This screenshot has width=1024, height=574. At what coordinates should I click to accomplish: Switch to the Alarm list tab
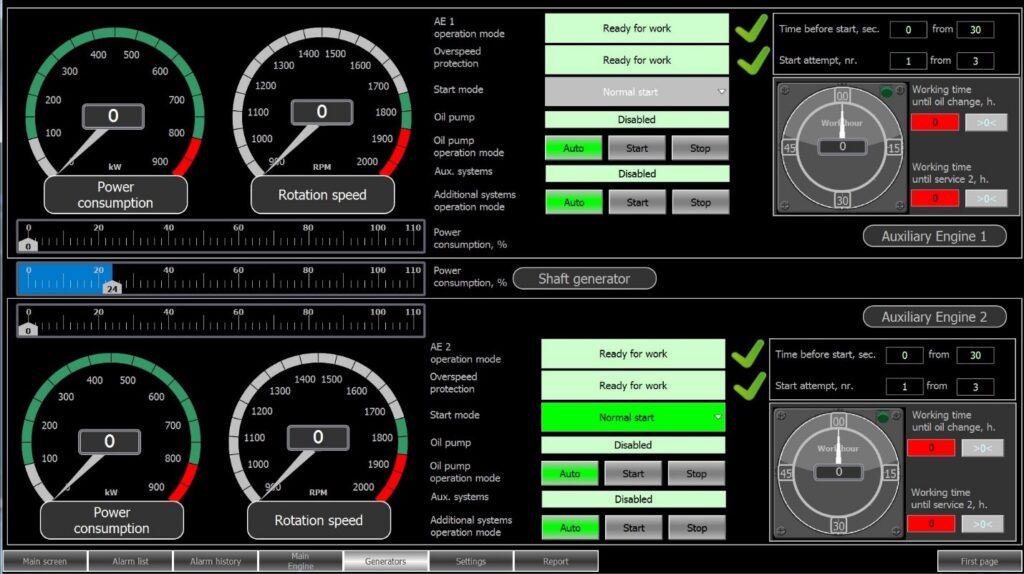click(x=130, y=561)
